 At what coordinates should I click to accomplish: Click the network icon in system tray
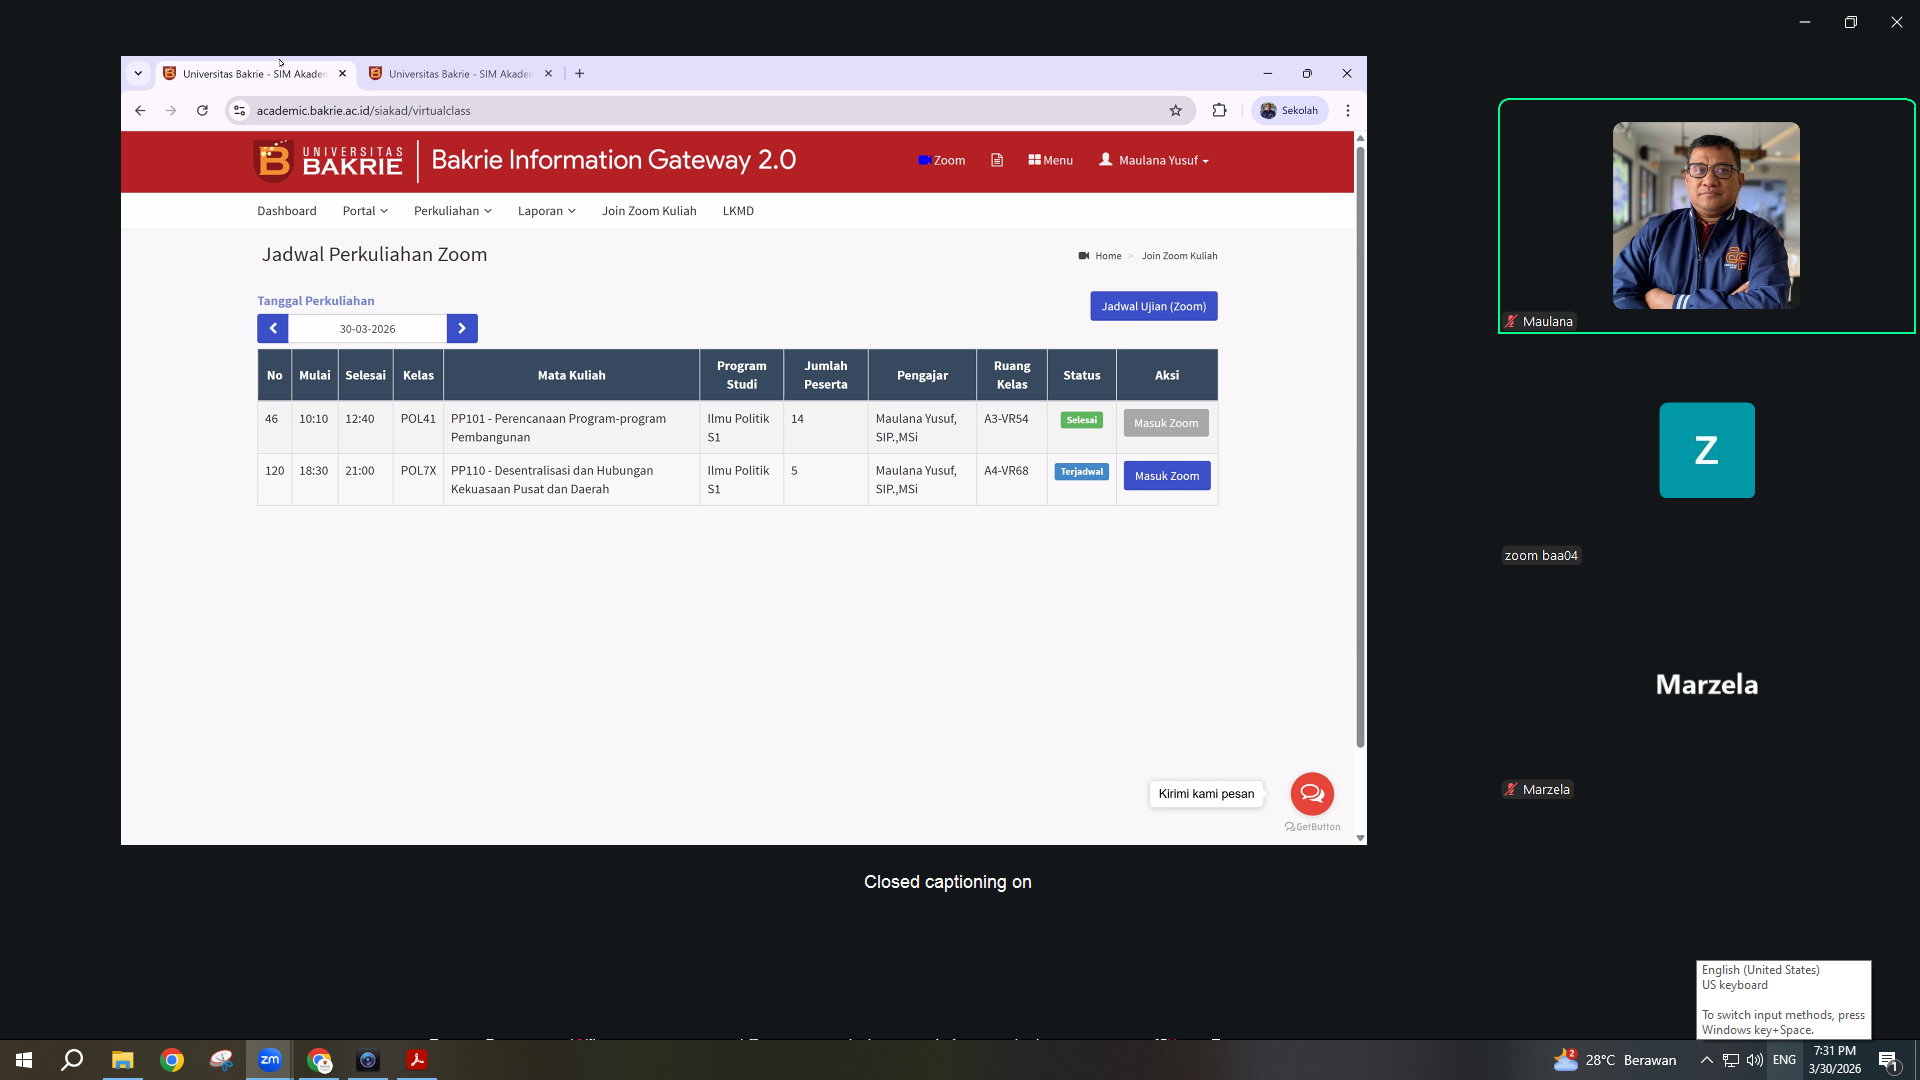(1731, 1060)
